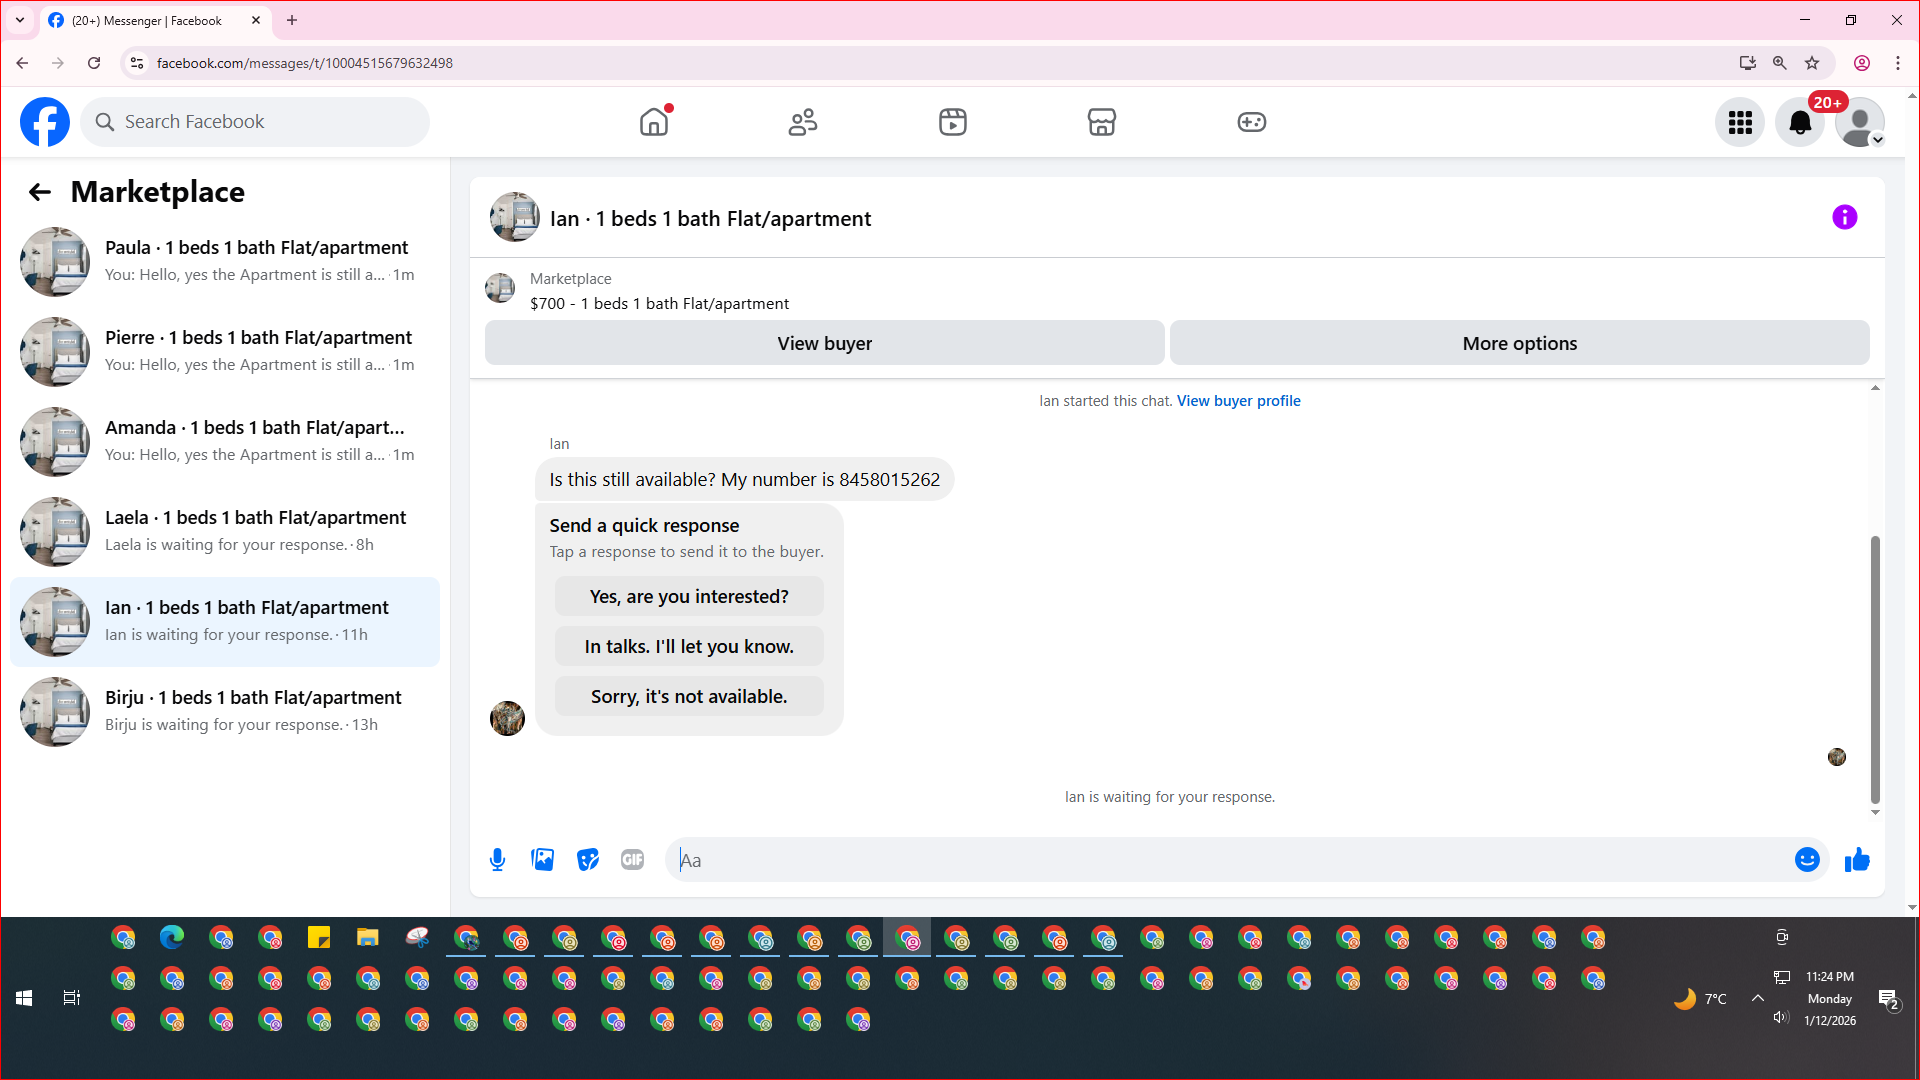This screenshot has height=1080, width=1920.
Task: Open Windows Start menu
Action: point(24,998)
